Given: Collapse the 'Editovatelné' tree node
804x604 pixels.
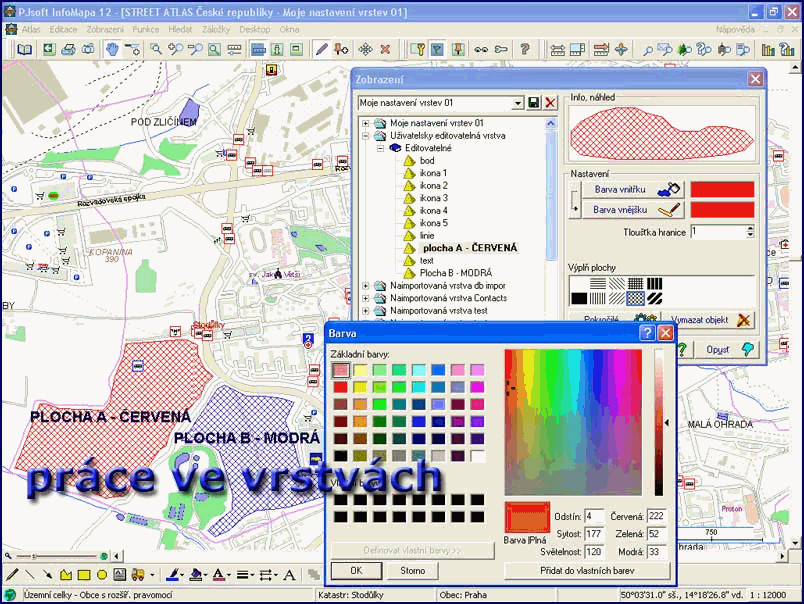Looking at the screenshot, I should [380, 148].
